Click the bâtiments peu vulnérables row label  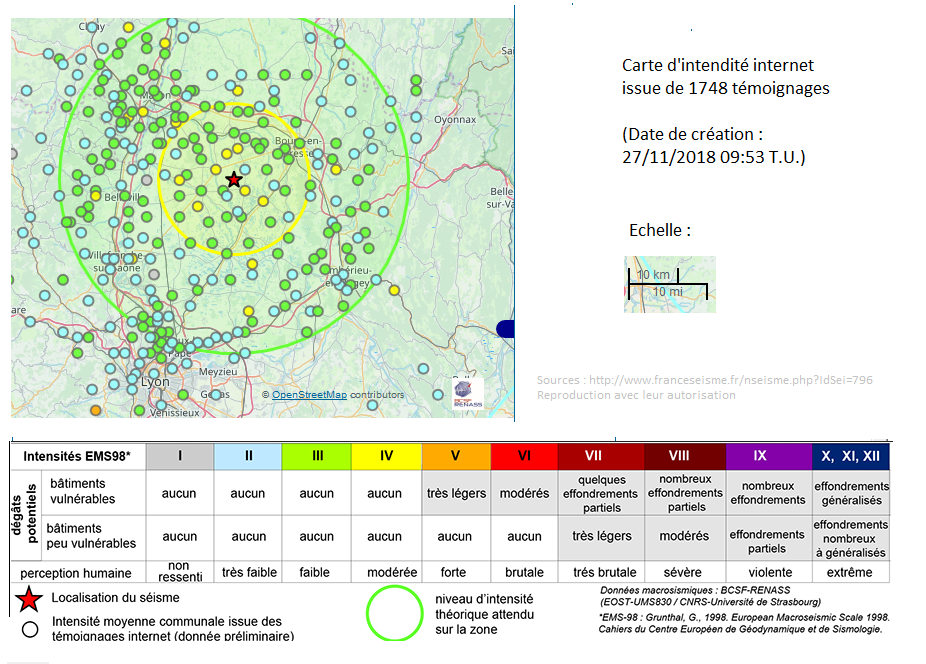(92, 536)
